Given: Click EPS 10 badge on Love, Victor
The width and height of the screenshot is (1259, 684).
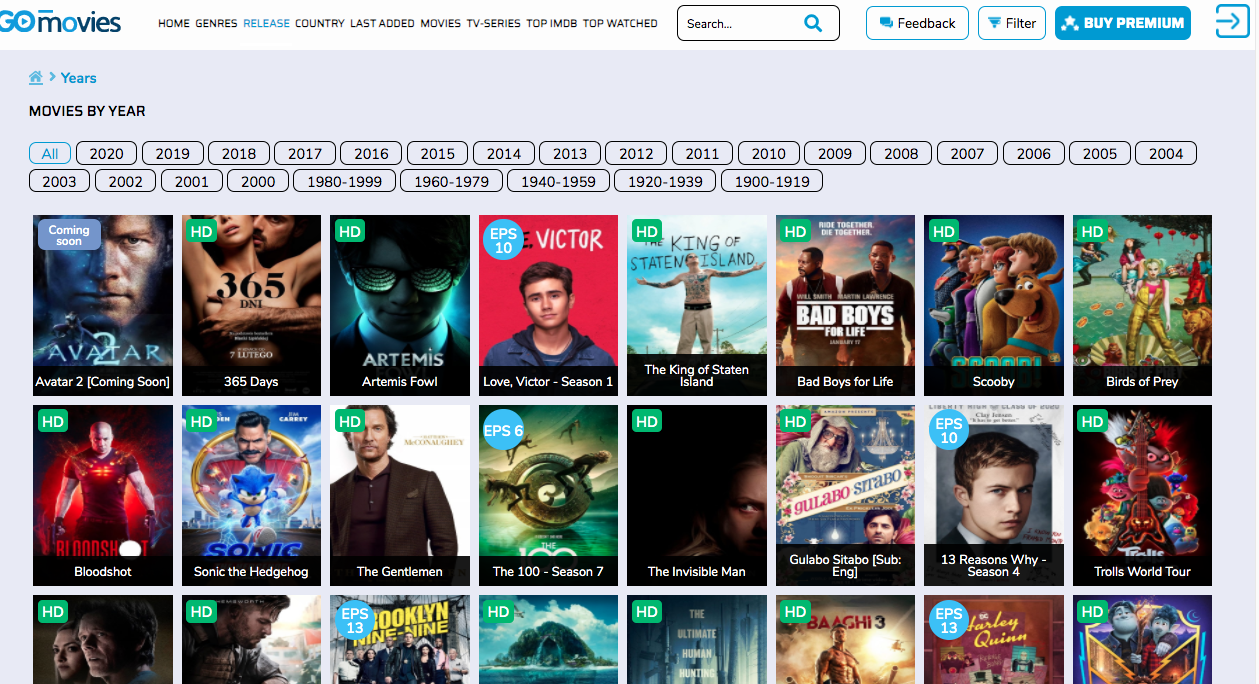Looking at the screenshot, I should coord(503,240).
